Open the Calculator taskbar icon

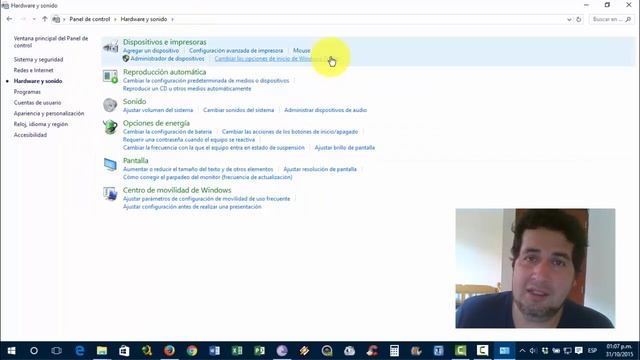pyautogui.click(x=394, y=351)
